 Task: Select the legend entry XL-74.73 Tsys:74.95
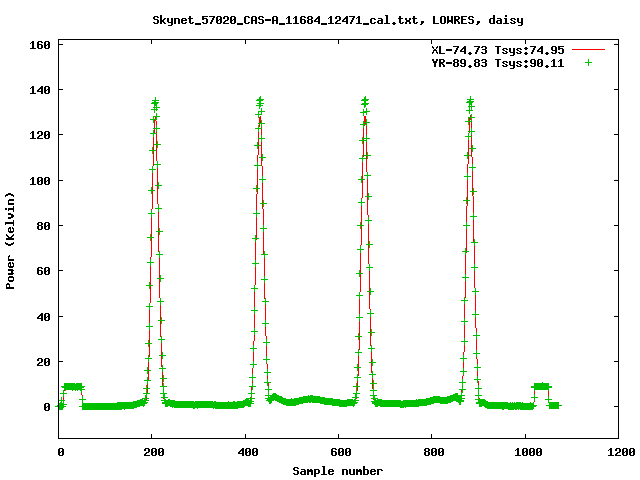pyautogui.click(x=498, y=50)
